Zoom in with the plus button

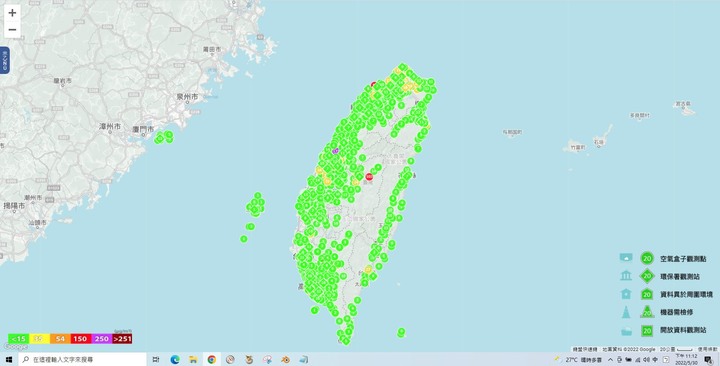[12, 13]
